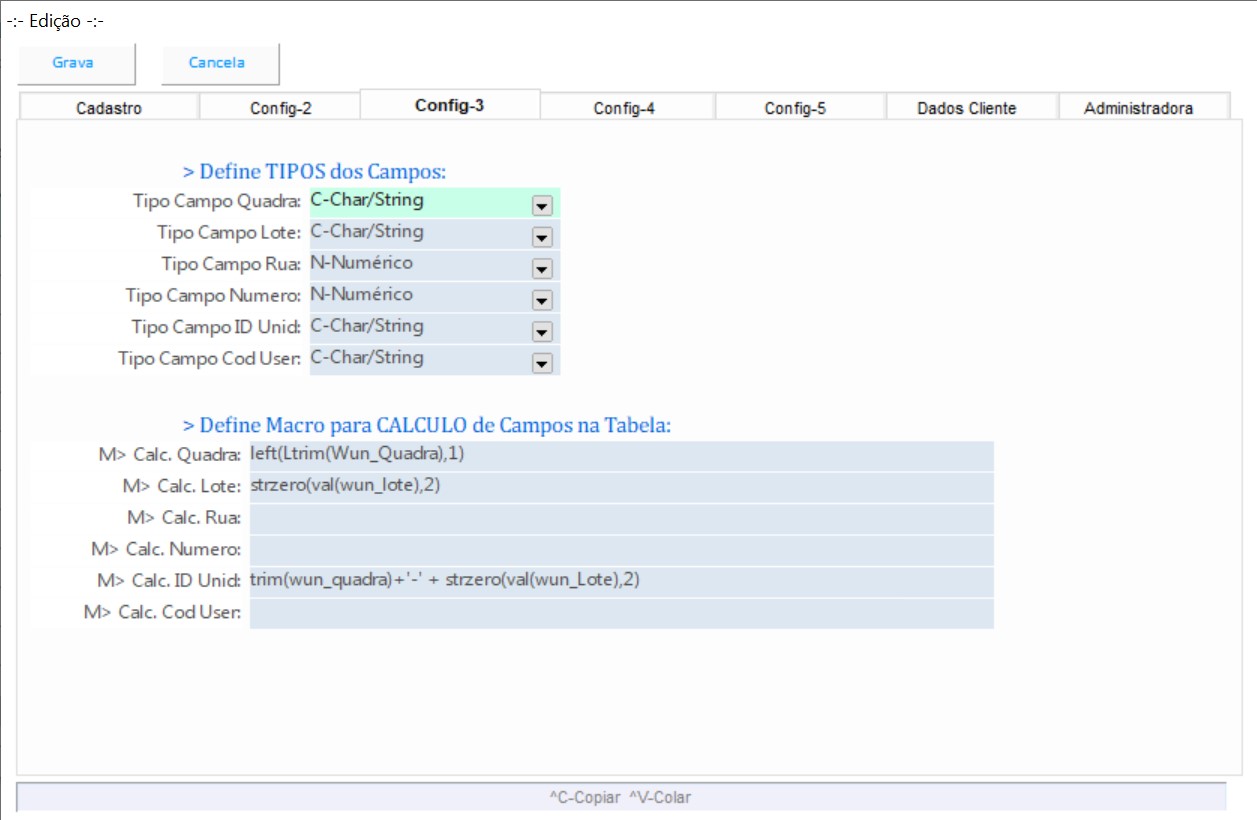Image resolution: width=1257 pixels, height=820 pixels.
Task: Switch to the Cadastro tab
Action: click(109, 108)
